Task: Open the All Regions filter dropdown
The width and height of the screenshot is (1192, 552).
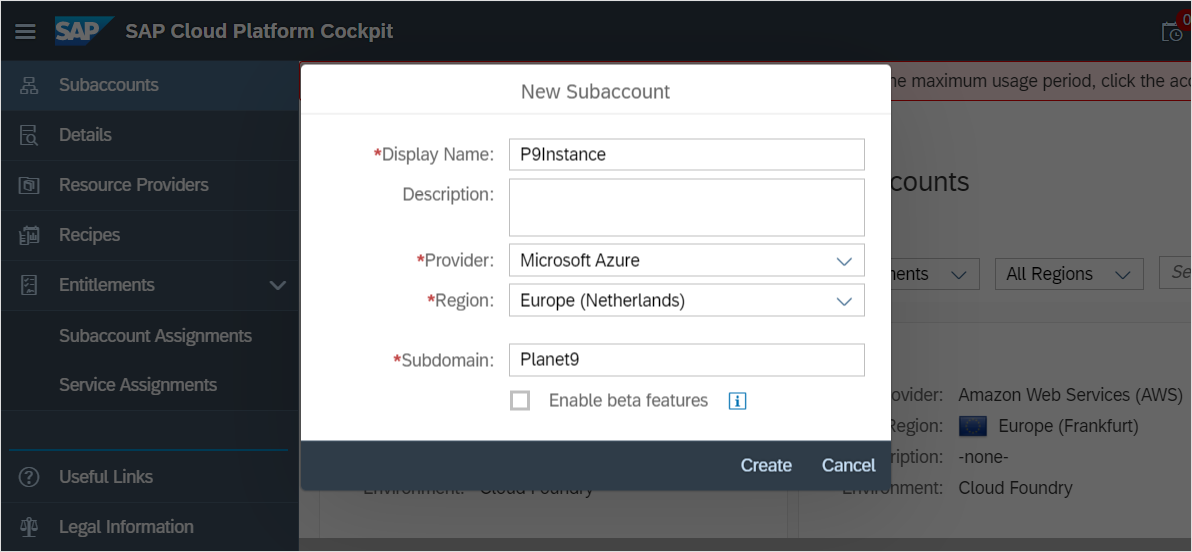Action: click(x=1068, y=274)
